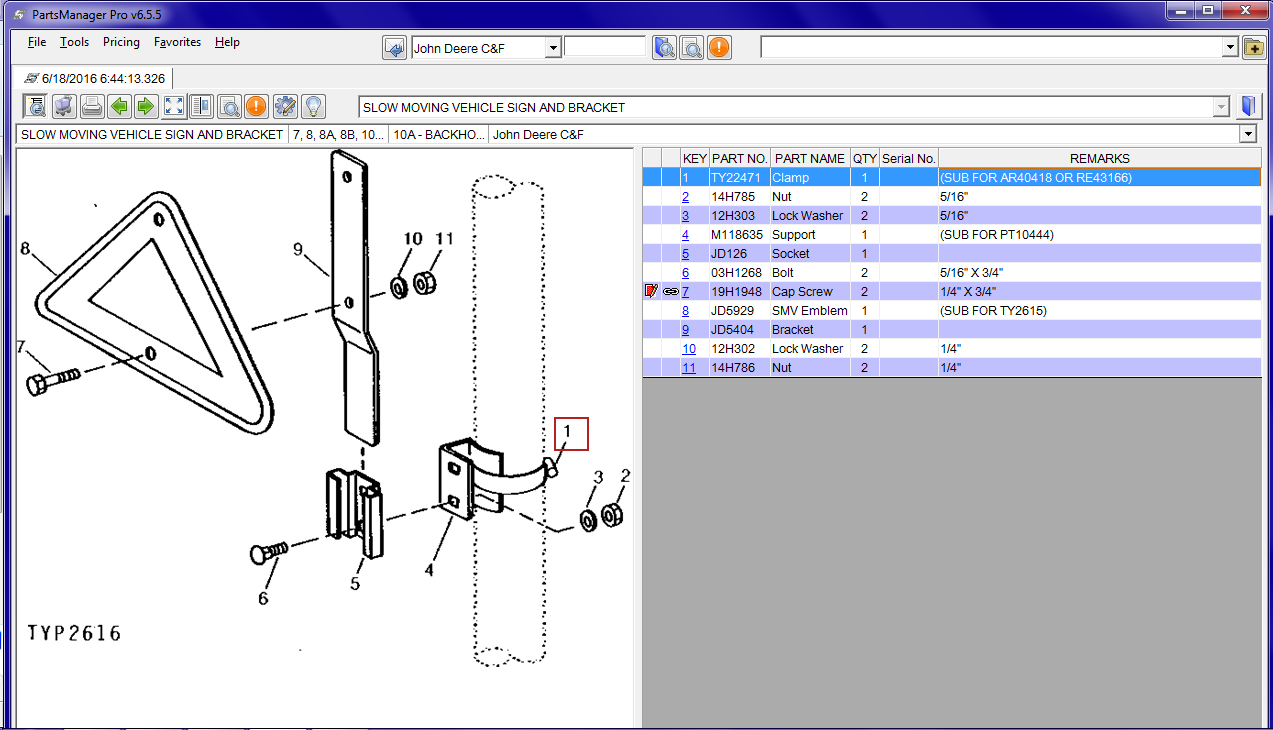Click the blue back arrow beside the catalog combo
Viewport: 1273px width, 730px height.
tap(395, 48)
